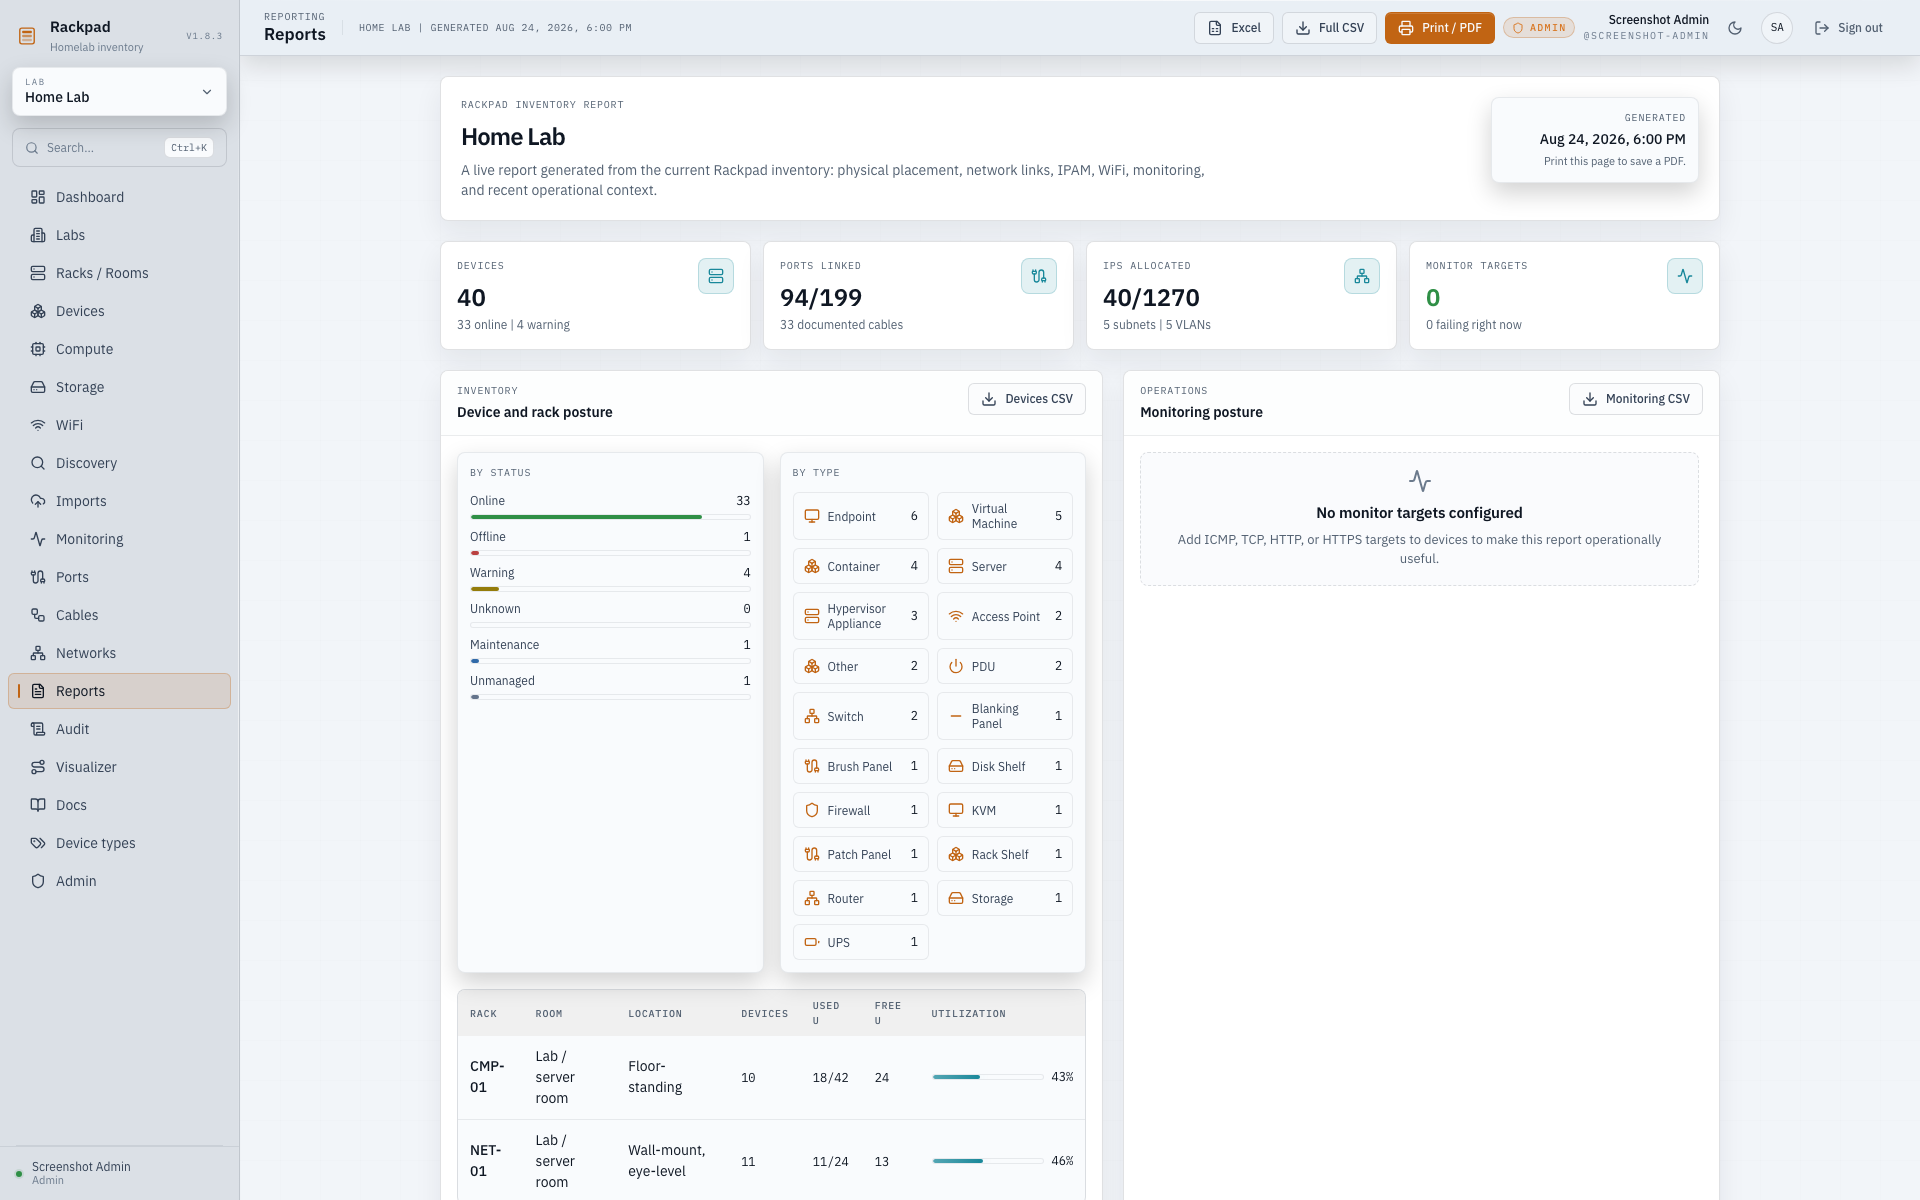Download the Devices CSV
The width and height of the screenshot is (1920, 1200).
tap(1027, 399)
